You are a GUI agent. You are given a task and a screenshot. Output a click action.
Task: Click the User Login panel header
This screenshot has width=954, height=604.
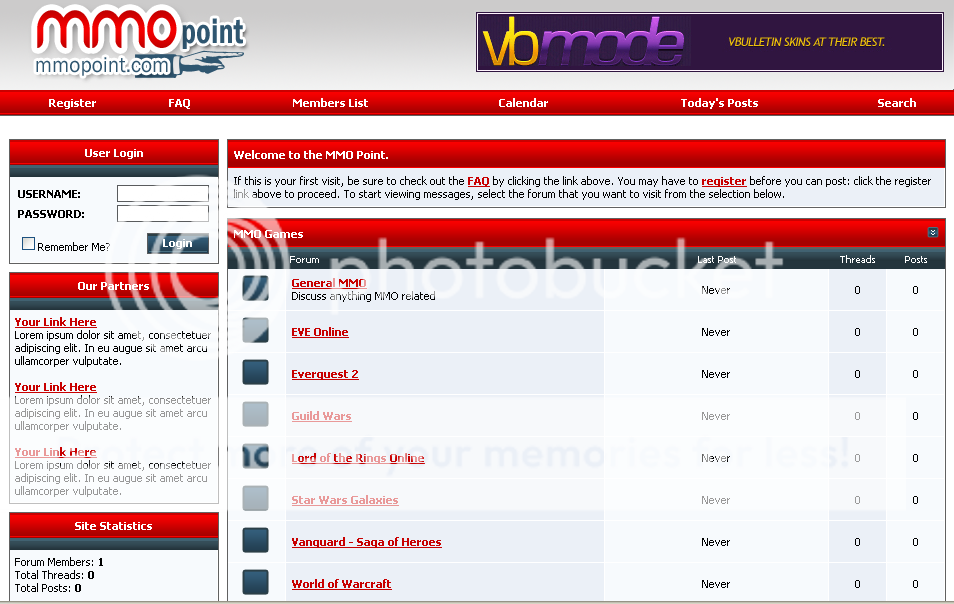click(114, 153)
